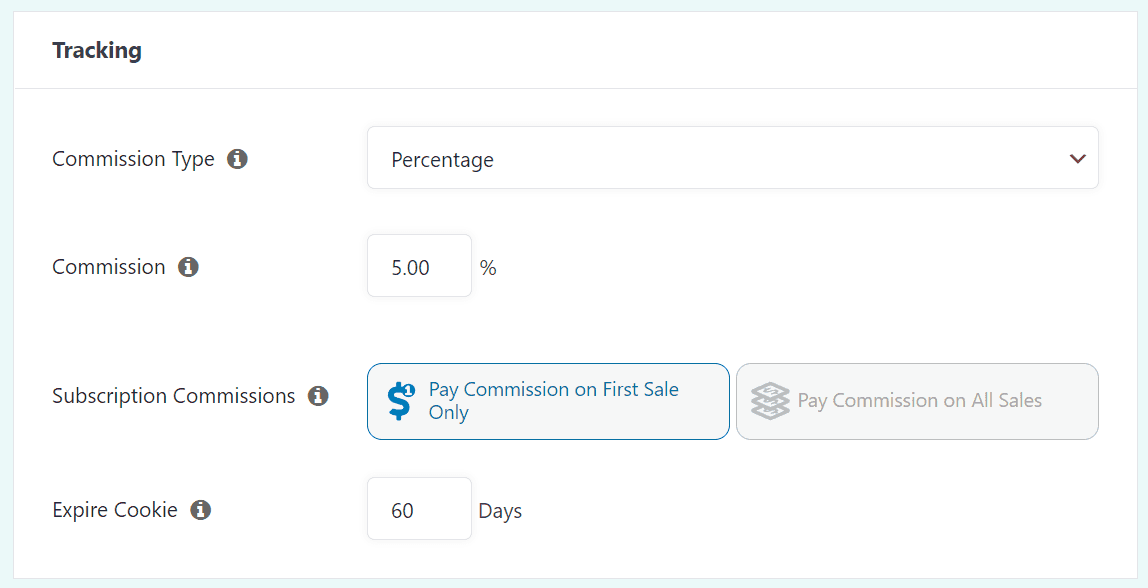1148x588 pixels.
Task: Click the Commission Type info icon
Action: coord(238,158)
